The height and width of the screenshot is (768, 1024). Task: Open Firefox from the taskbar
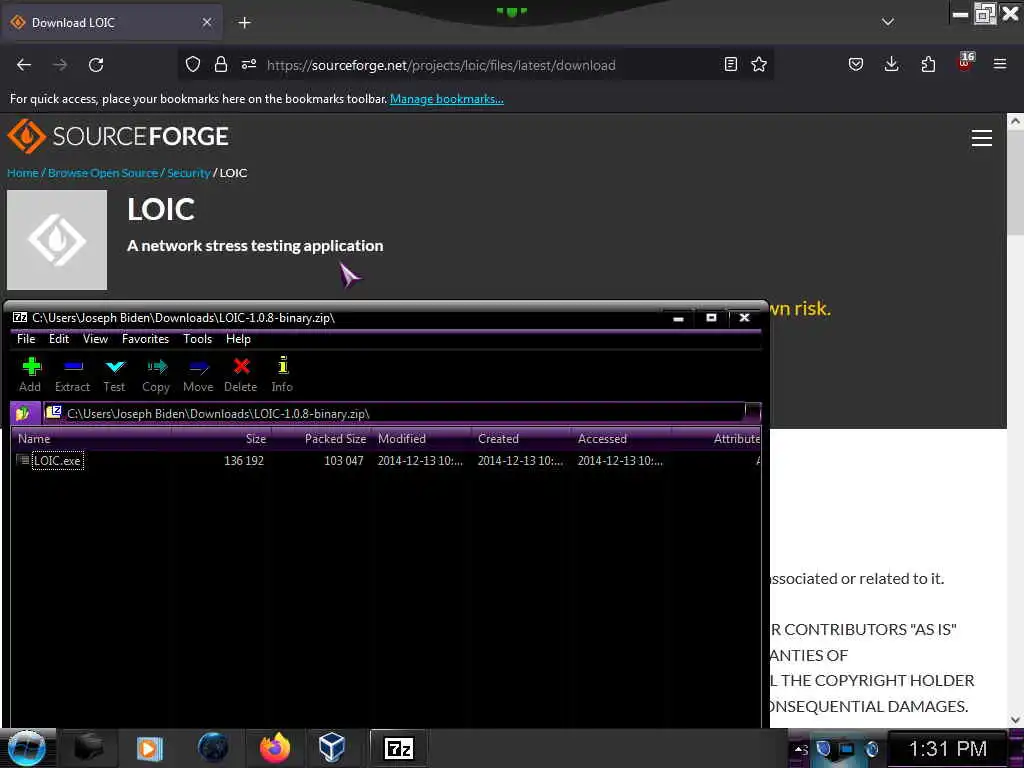tap(275, 748)
